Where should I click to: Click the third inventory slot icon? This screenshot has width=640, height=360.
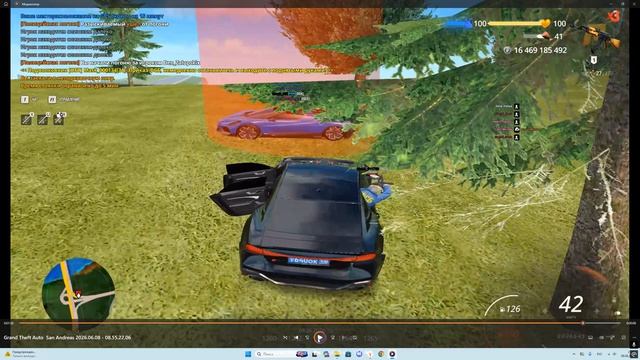click(x=59, y=119)
